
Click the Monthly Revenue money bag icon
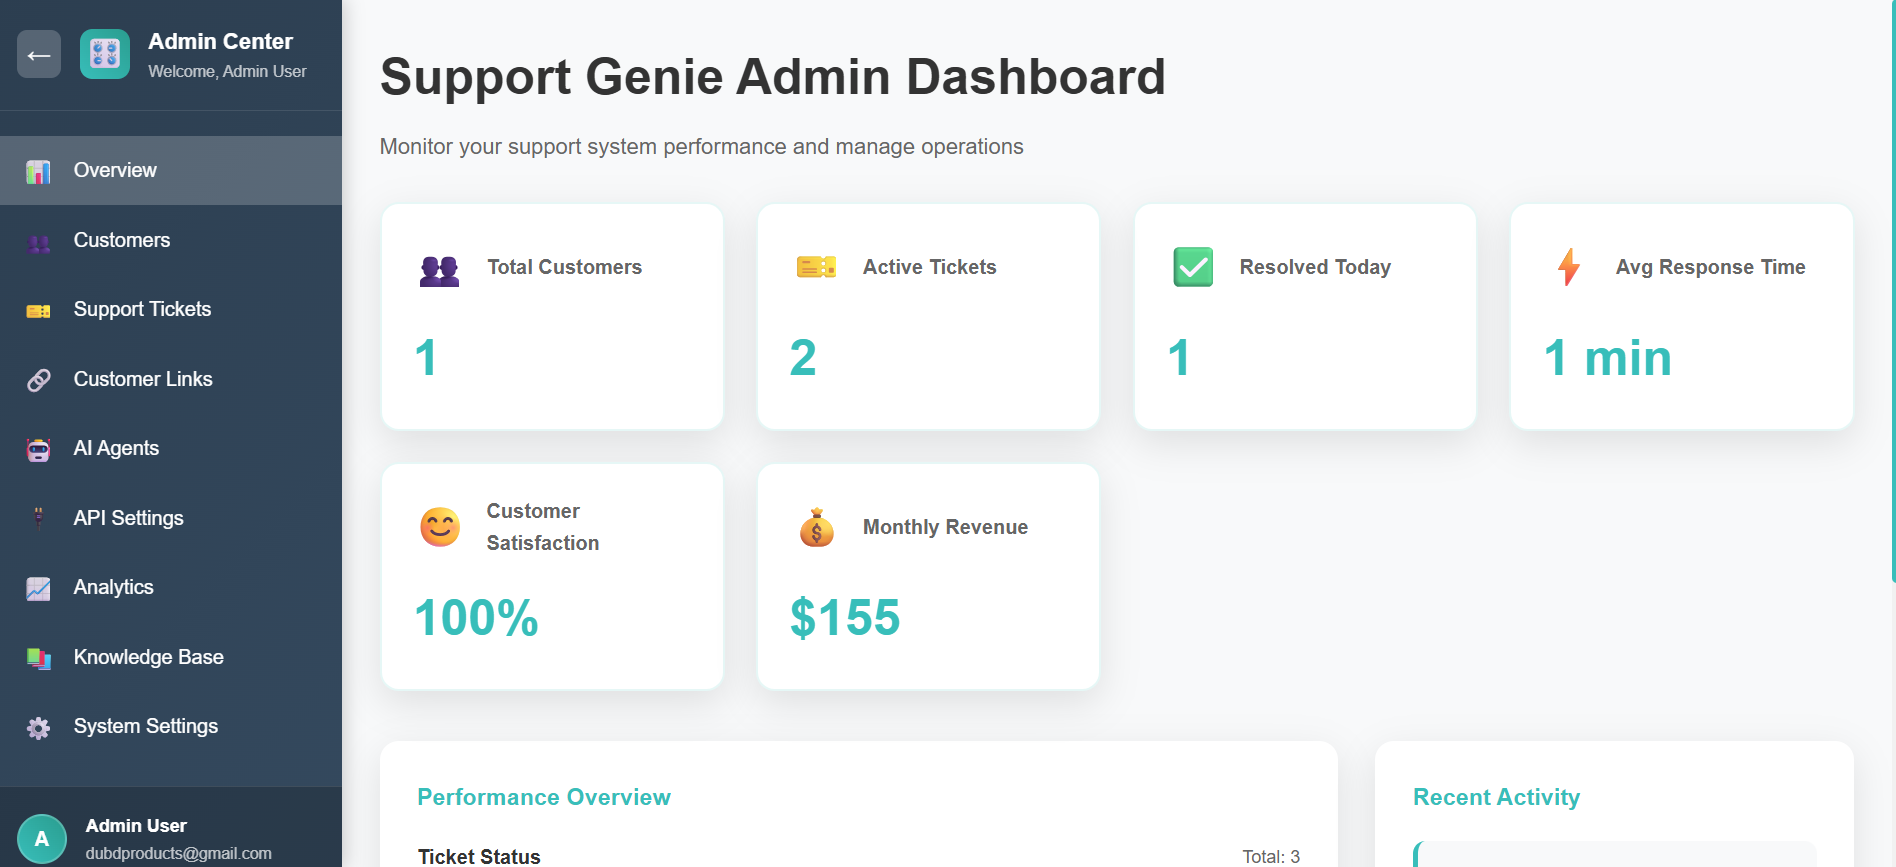coord(817,527)
